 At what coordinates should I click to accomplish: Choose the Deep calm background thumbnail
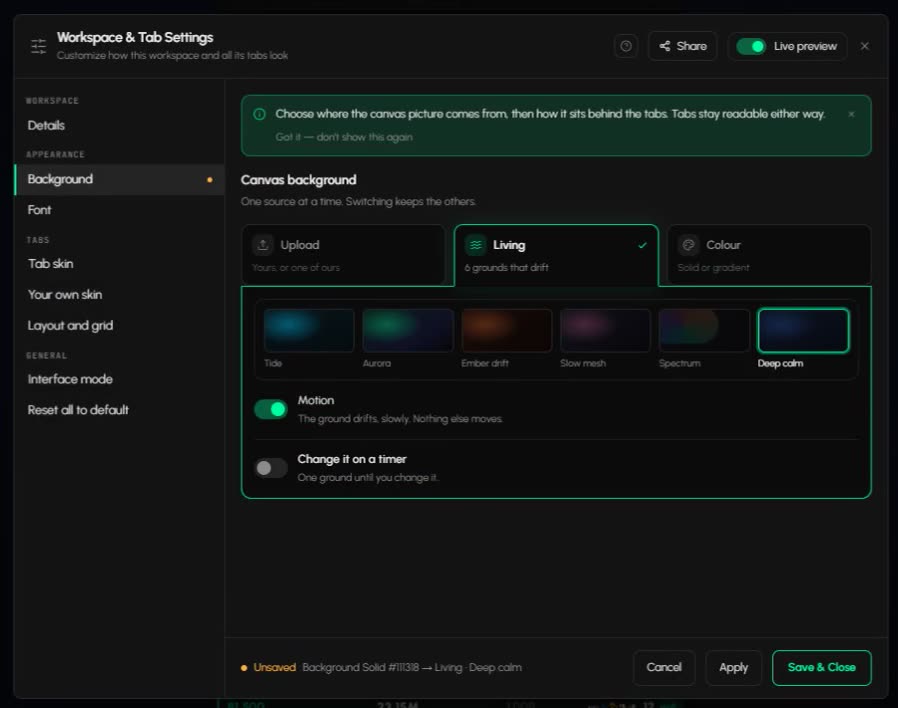point(803,331)
